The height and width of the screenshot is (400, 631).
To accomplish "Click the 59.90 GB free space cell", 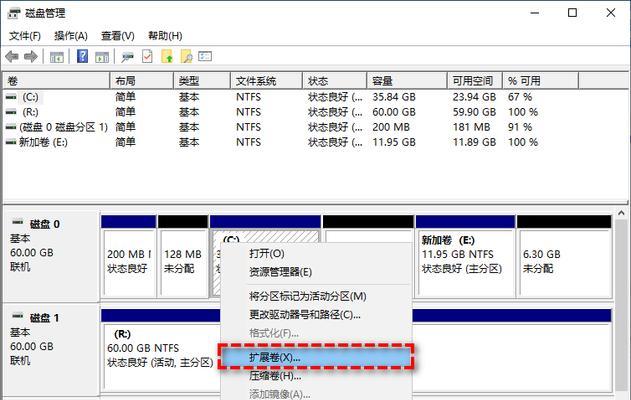I will pos(474,112).
